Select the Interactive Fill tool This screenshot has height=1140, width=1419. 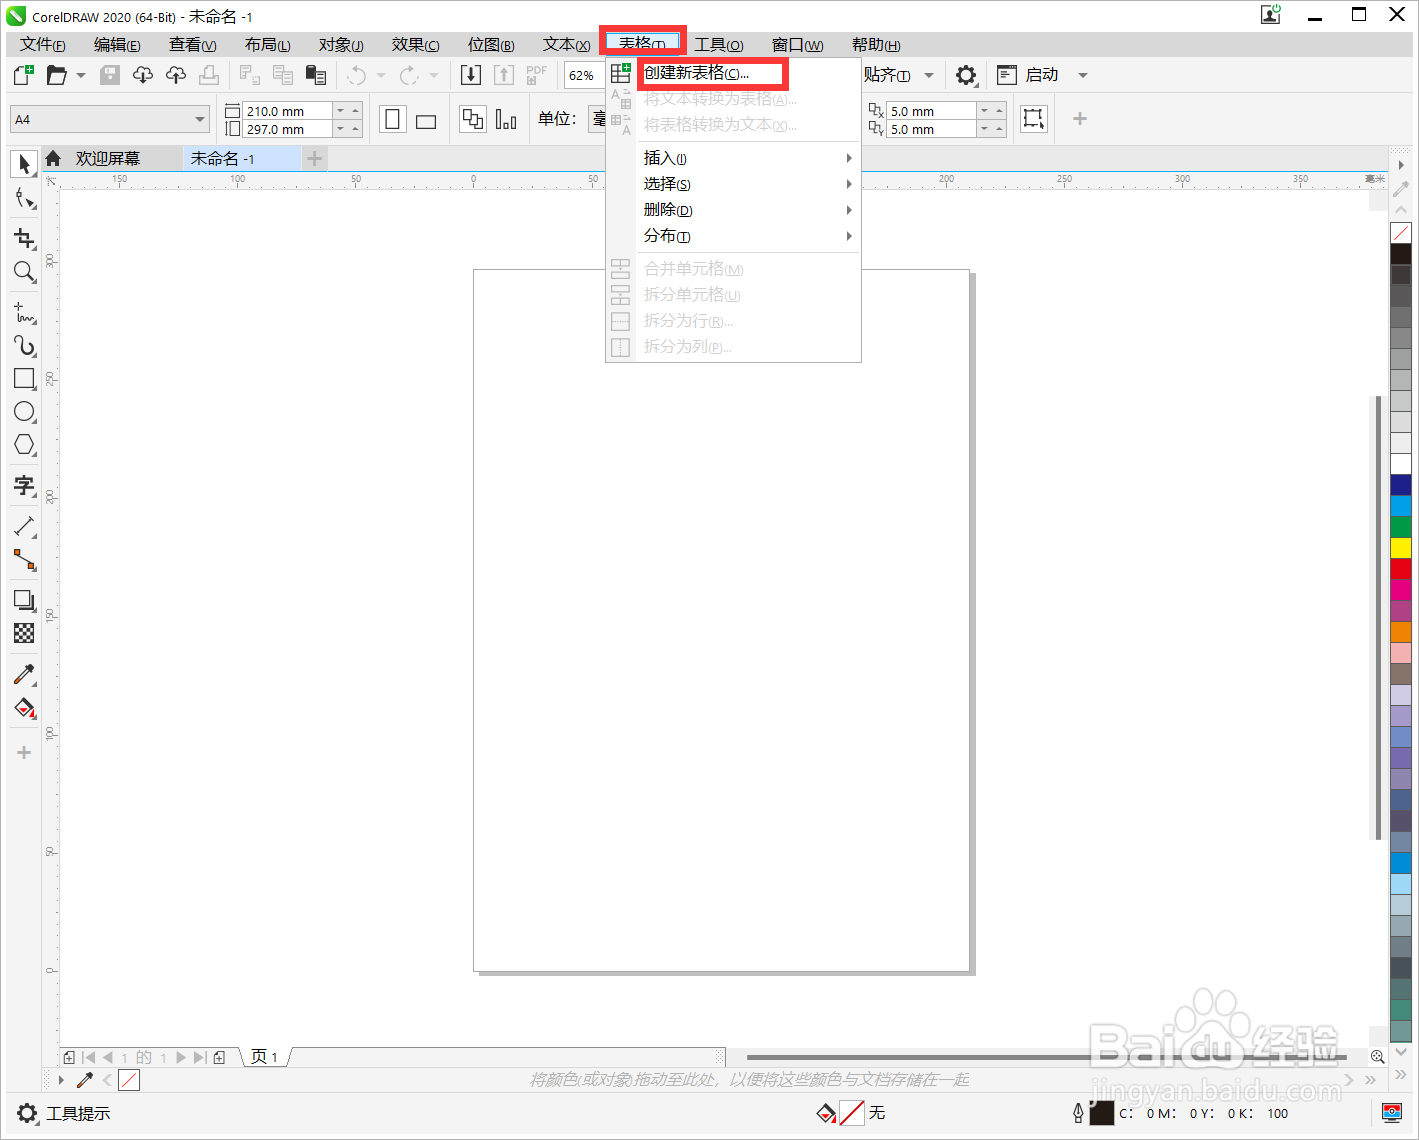pyautogui.click(x=24, y=708)
